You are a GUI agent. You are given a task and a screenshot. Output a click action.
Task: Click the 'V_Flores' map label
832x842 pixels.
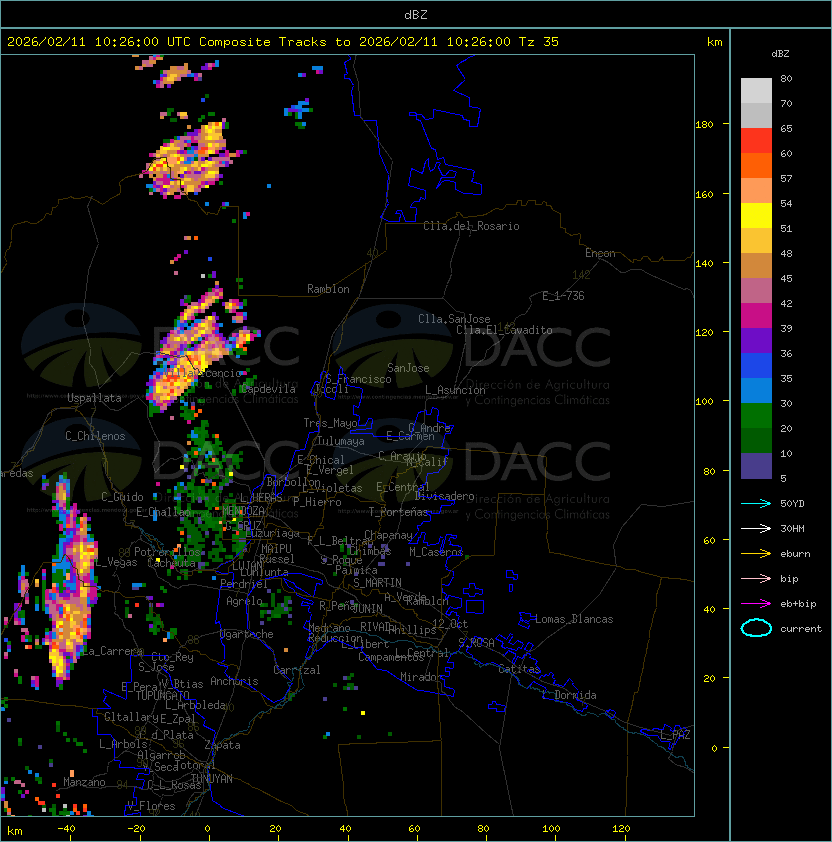click(x=151, y=806)
